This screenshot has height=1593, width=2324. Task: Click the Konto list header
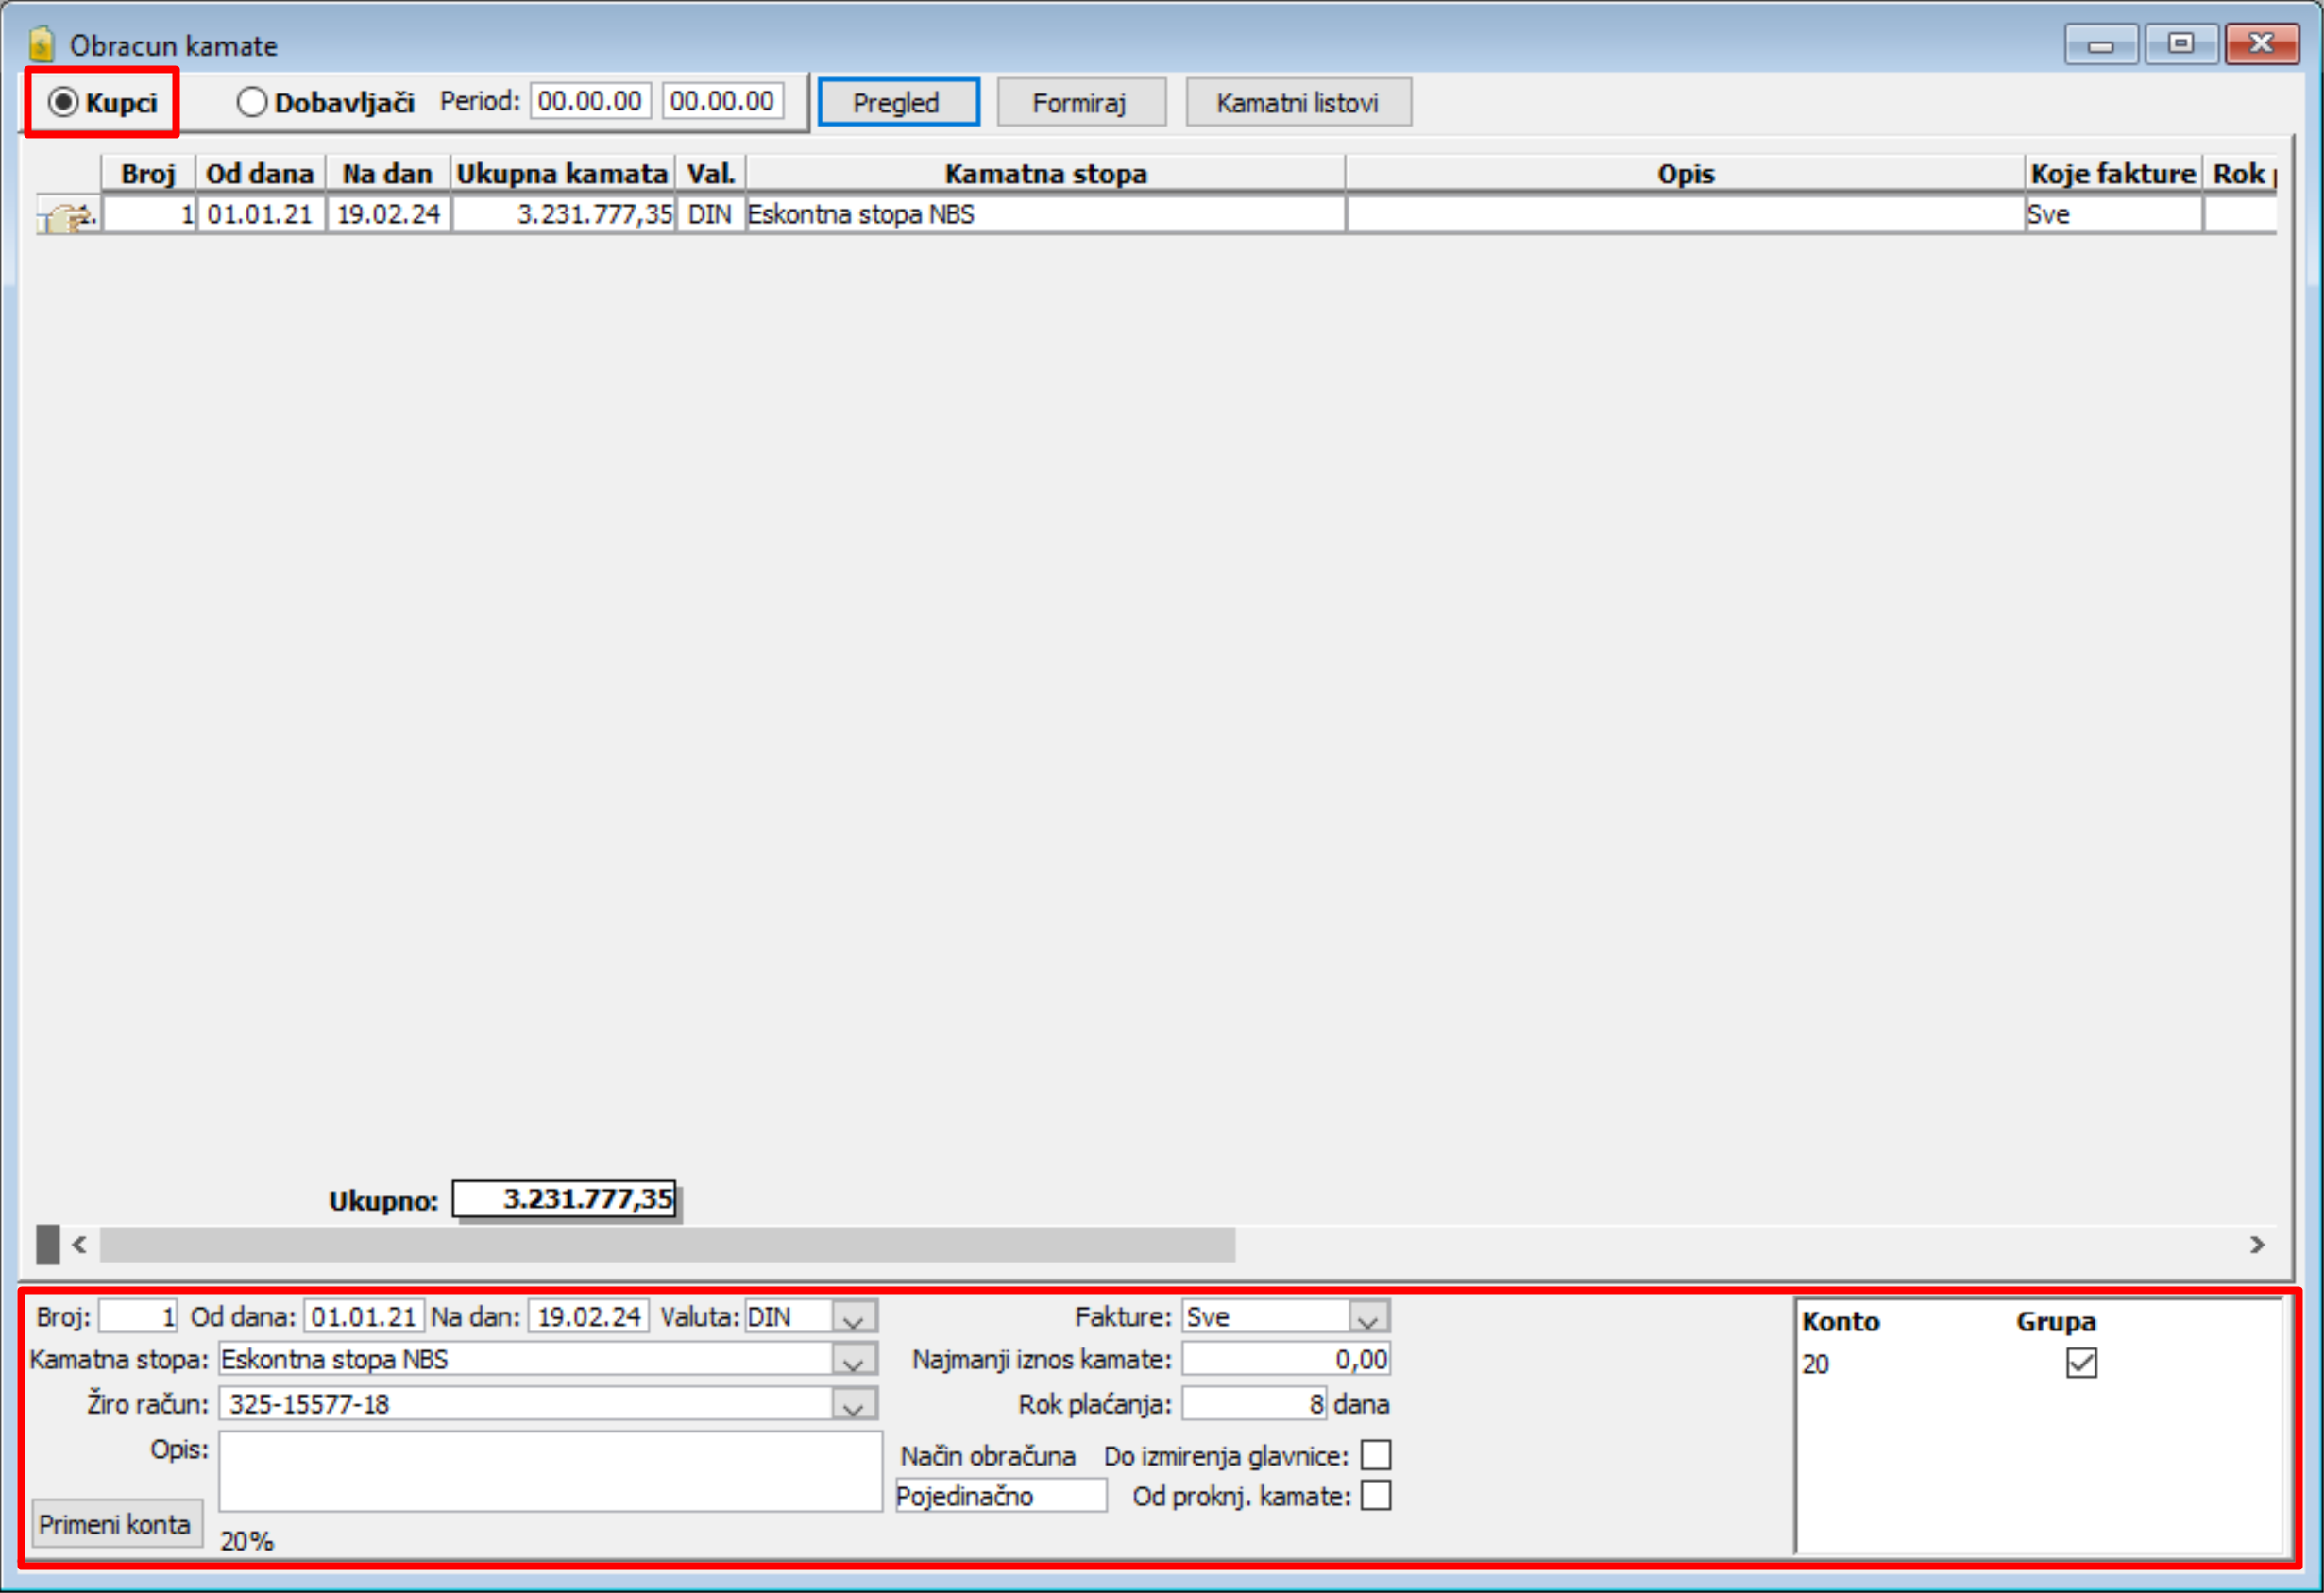click(1841, 1321)
